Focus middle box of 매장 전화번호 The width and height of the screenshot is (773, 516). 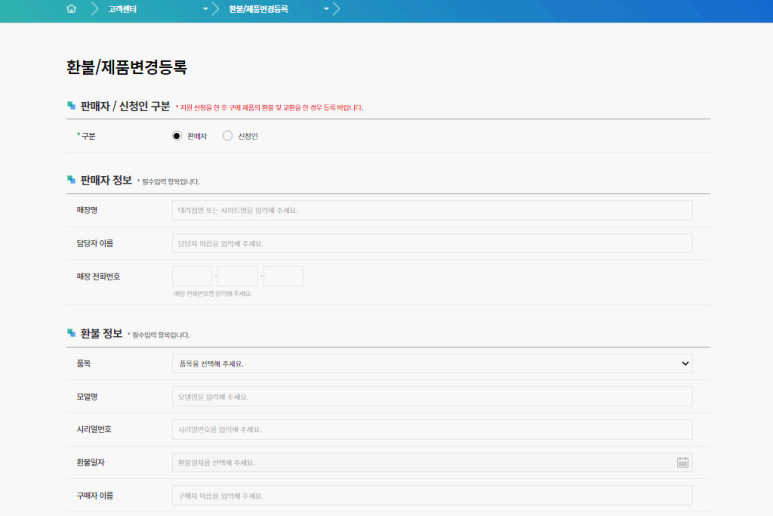pyautogui.click(x=238, y=276)
